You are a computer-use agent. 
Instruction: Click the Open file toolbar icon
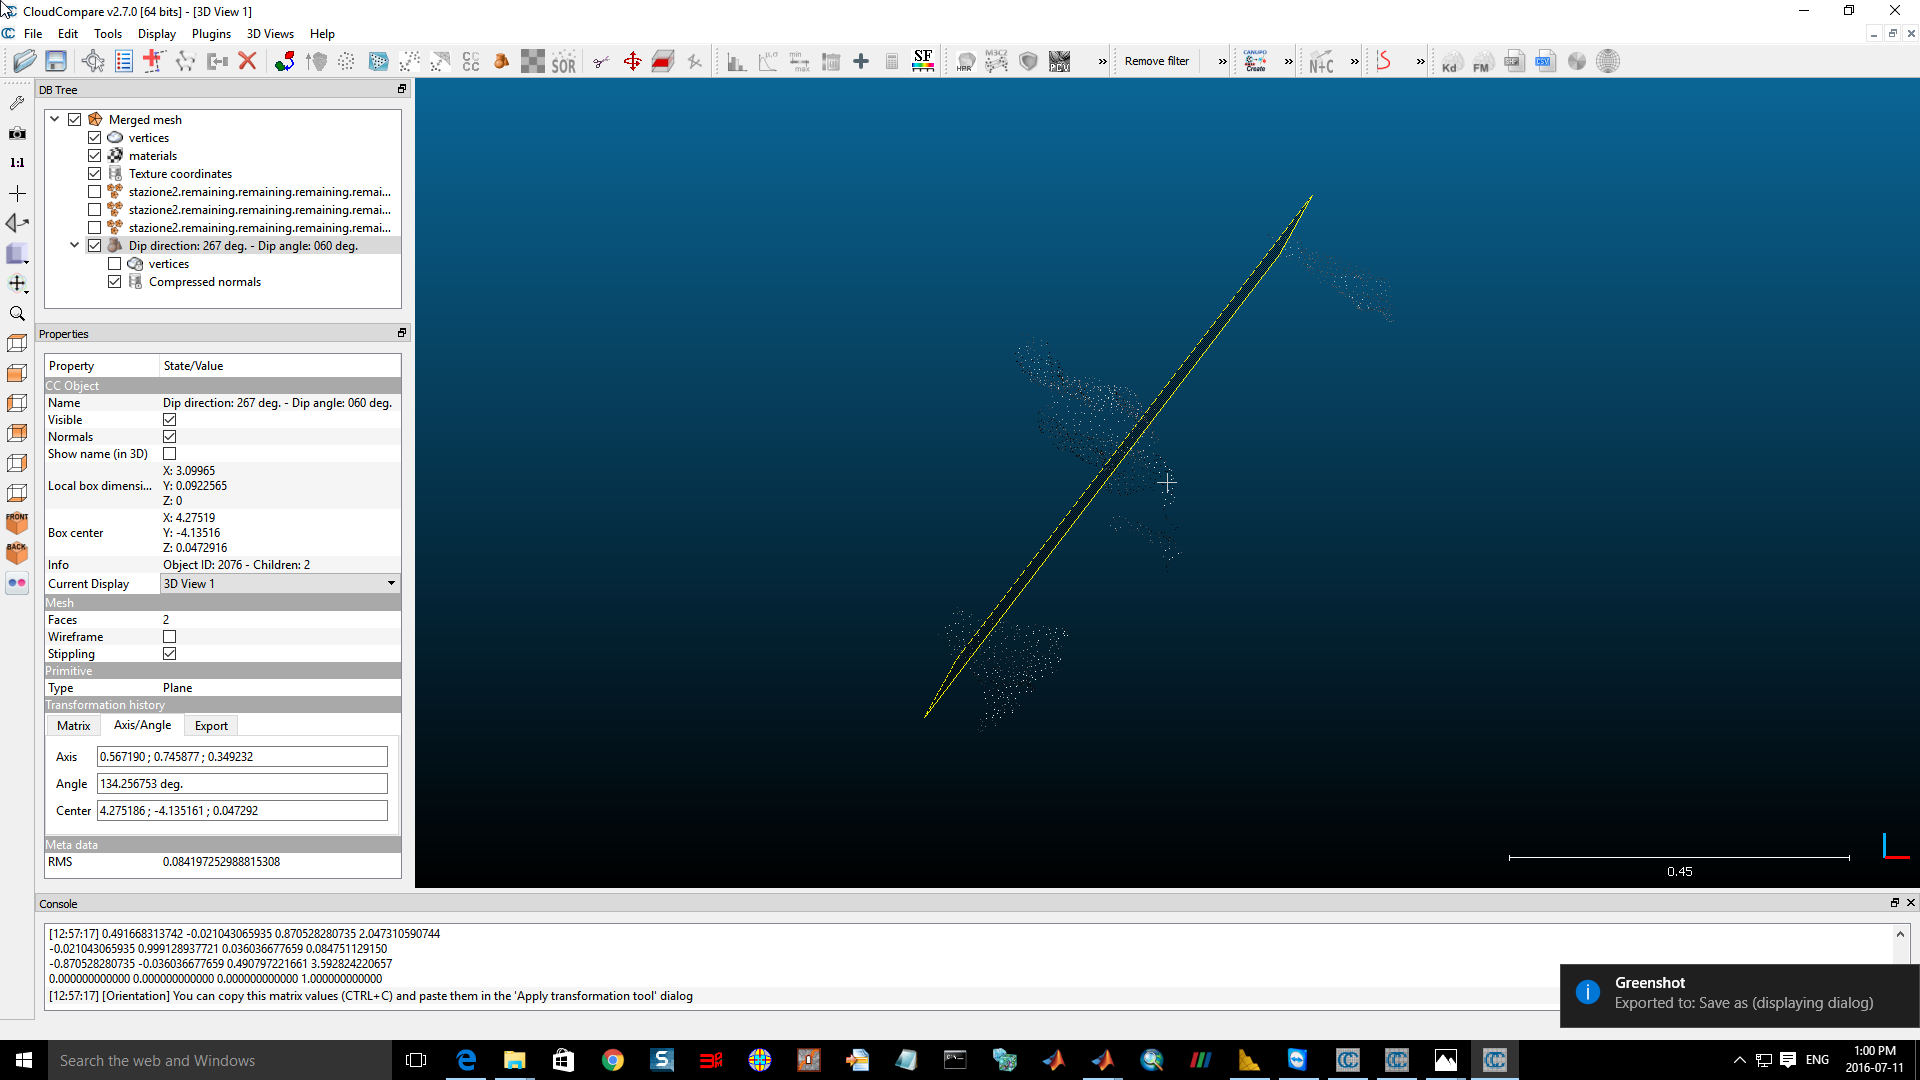tap(24, 62)
